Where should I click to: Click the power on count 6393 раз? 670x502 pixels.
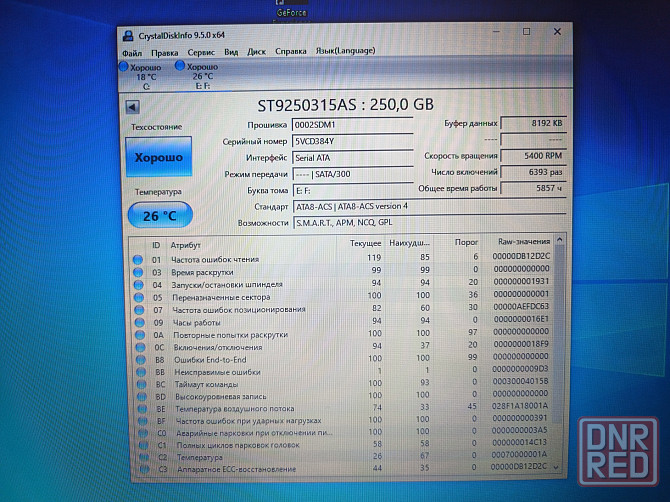(534, 172)
